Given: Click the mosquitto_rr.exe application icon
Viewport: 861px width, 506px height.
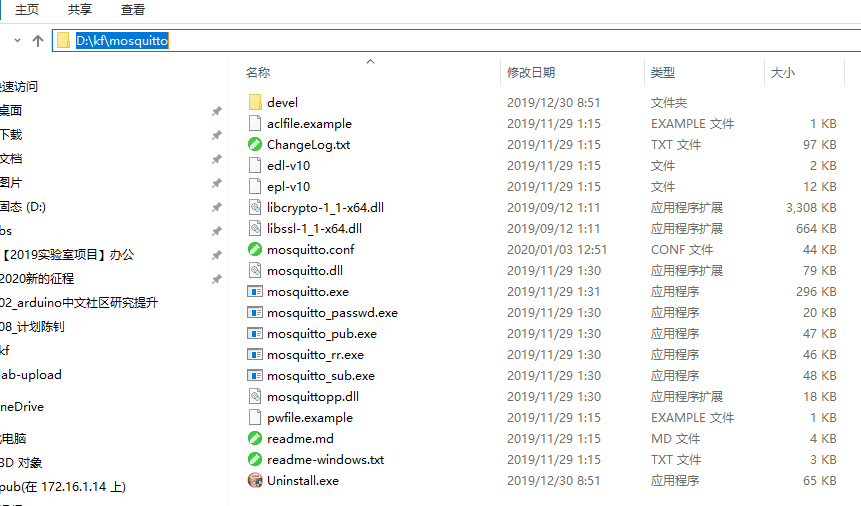Looking at the screenshot, I should [255, 354].
